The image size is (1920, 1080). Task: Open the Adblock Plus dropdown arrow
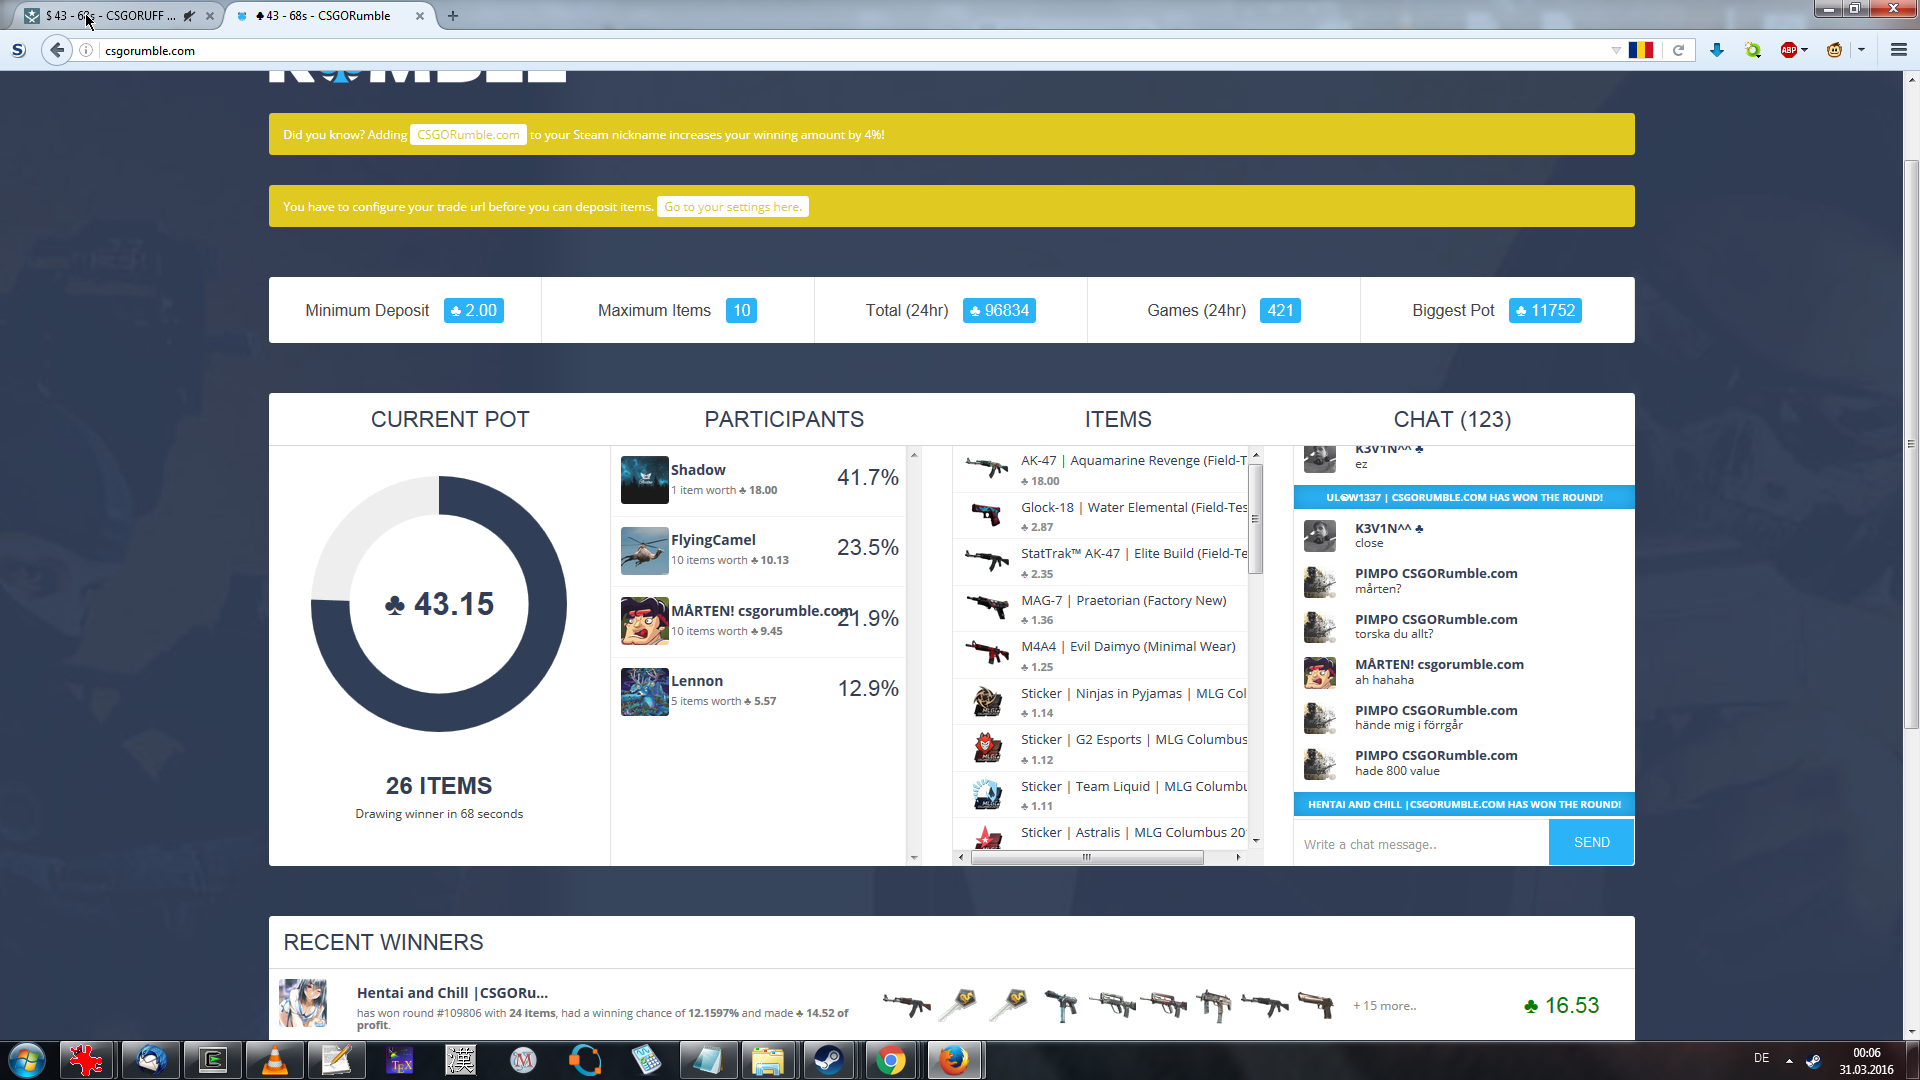(x=1805, y=50)
